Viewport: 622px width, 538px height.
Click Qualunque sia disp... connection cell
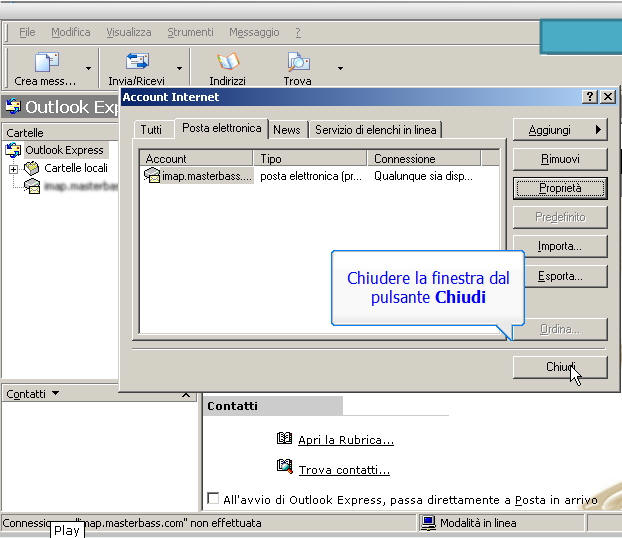coord(423,176)
